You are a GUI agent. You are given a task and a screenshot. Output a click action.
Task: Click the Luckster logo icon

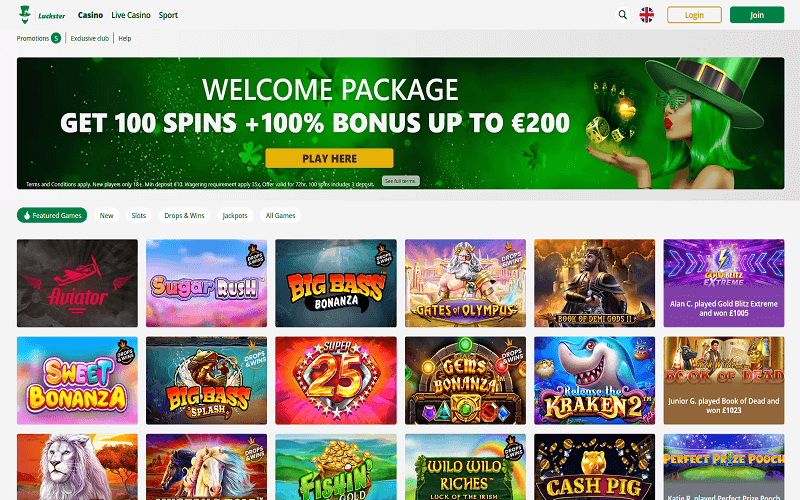(24, 15)
